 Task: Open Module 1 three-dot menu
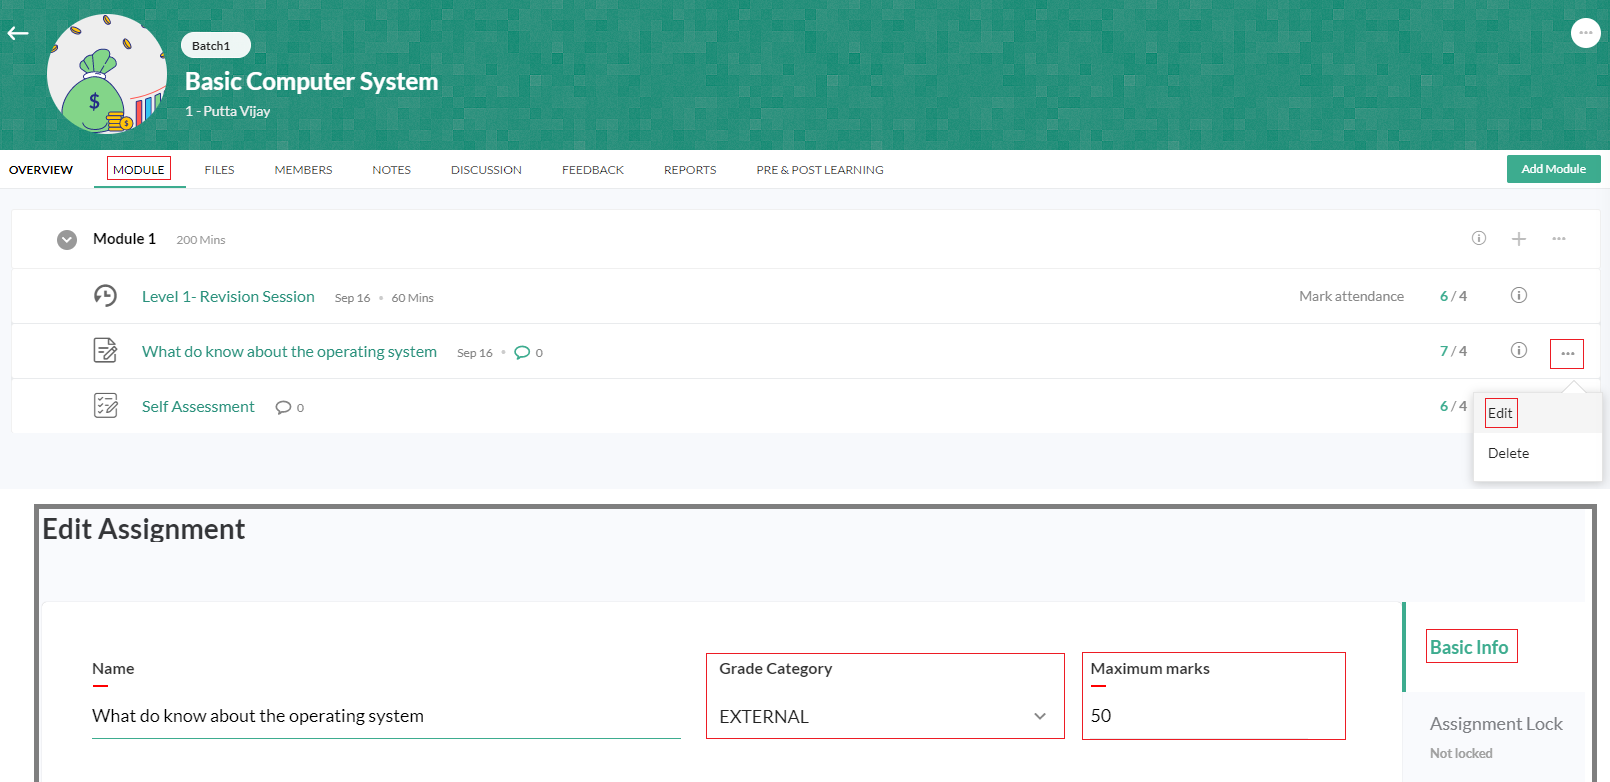(x=1559, y=239)
